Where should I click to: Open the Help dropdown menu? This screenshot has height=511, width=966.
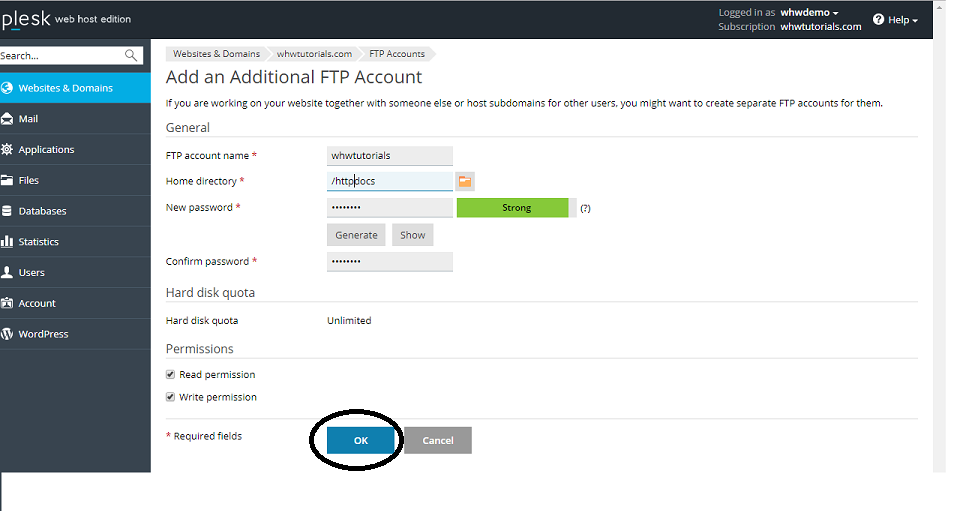coord(895,20)
